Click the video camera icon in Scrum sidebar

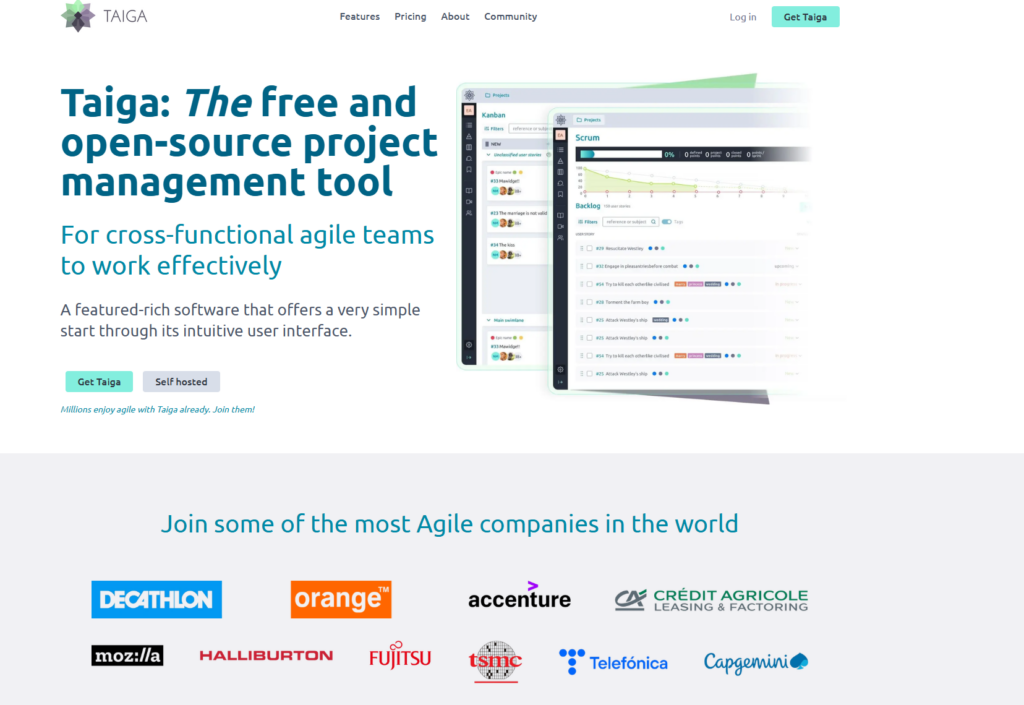point(560,226)
